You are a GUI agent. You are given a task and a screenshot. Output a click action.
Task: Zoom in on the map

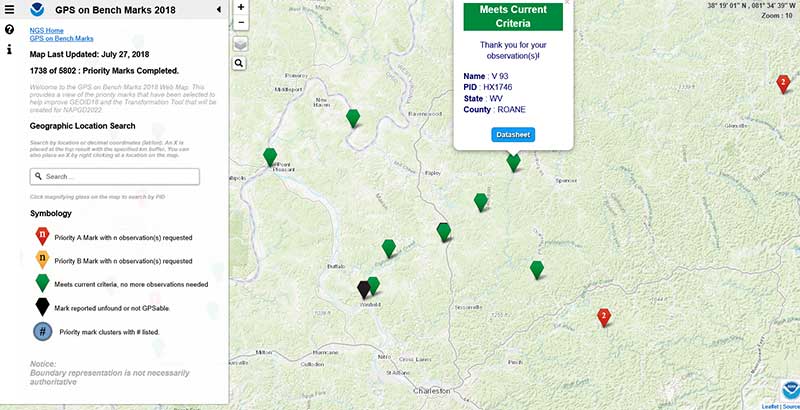241,6
